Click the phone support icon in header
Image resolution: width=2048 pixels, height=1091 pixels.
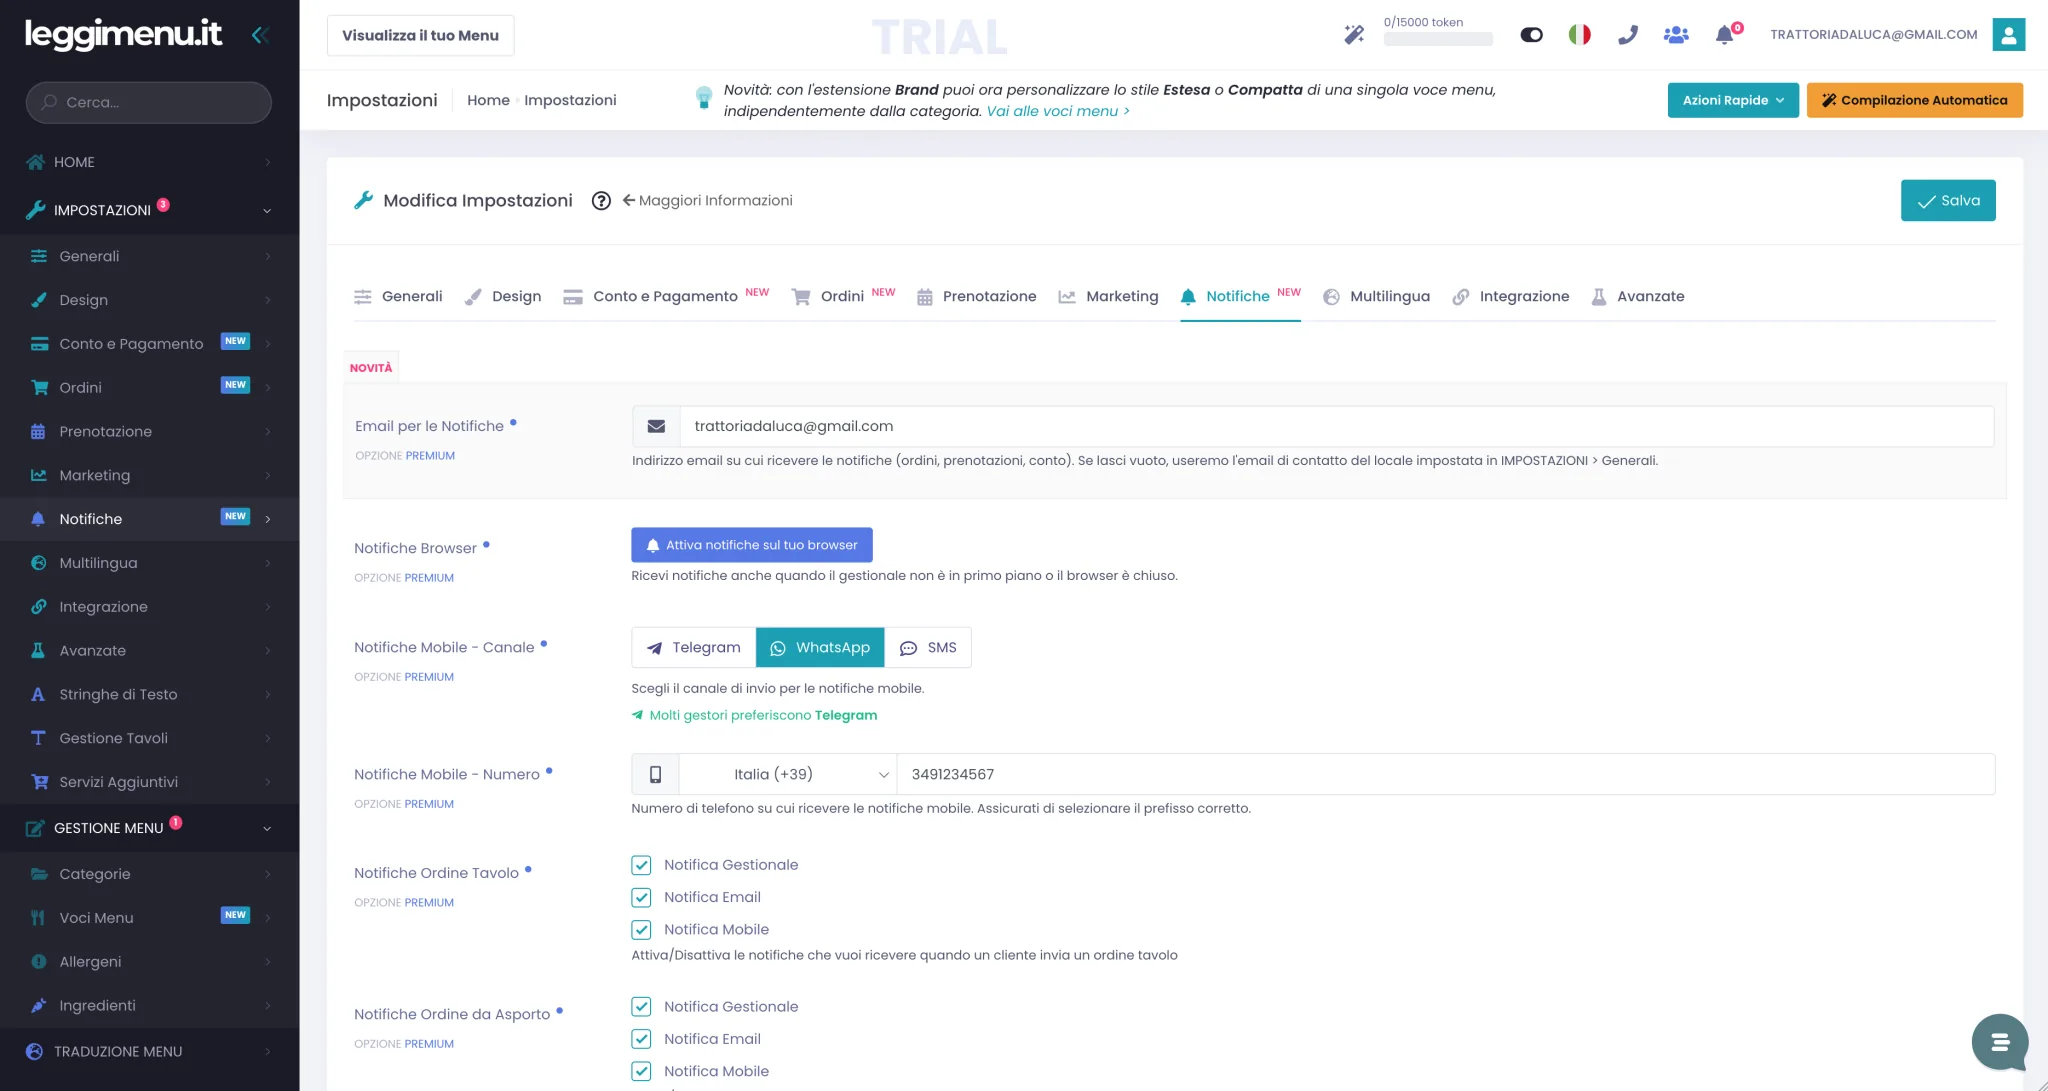(1628, 35)
